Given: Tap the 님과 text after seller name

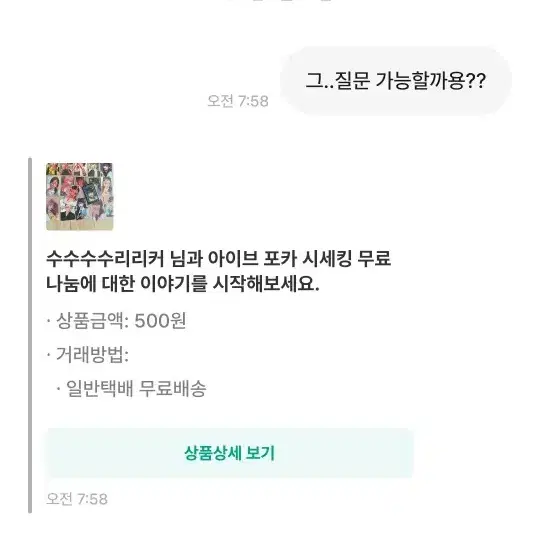Looking at the screenshot, I should pos(186,258).
